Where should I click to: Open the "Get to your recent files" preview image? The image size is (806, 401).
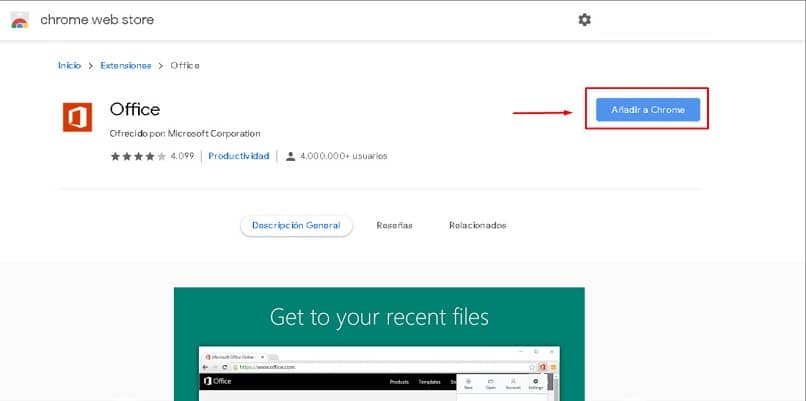point(379,344)
